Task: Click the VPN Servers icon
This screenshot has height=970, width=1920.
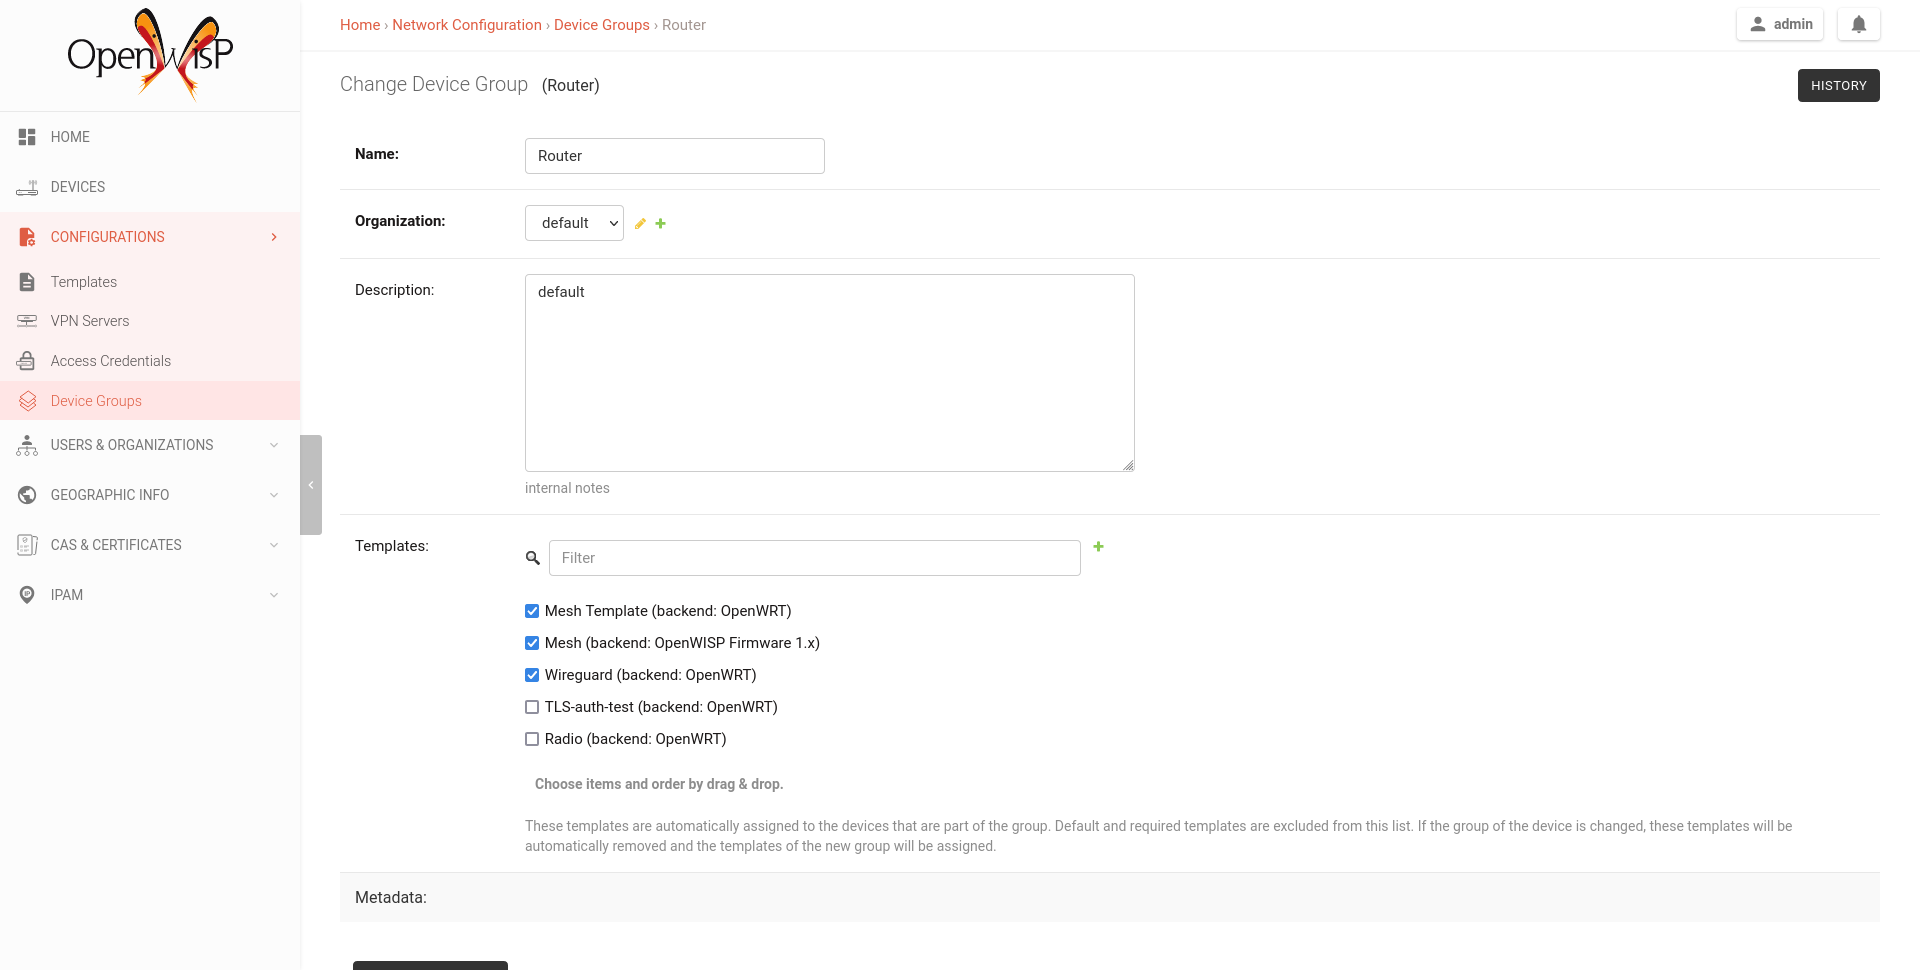Action: pyautogui.click(x=27, y=321)
